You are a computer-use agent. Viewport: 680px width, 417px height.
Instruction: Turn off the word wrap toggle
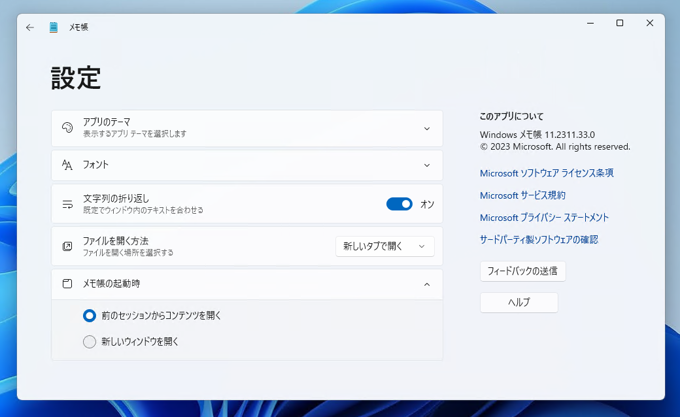pyautogui.click(x=399, y=204)
